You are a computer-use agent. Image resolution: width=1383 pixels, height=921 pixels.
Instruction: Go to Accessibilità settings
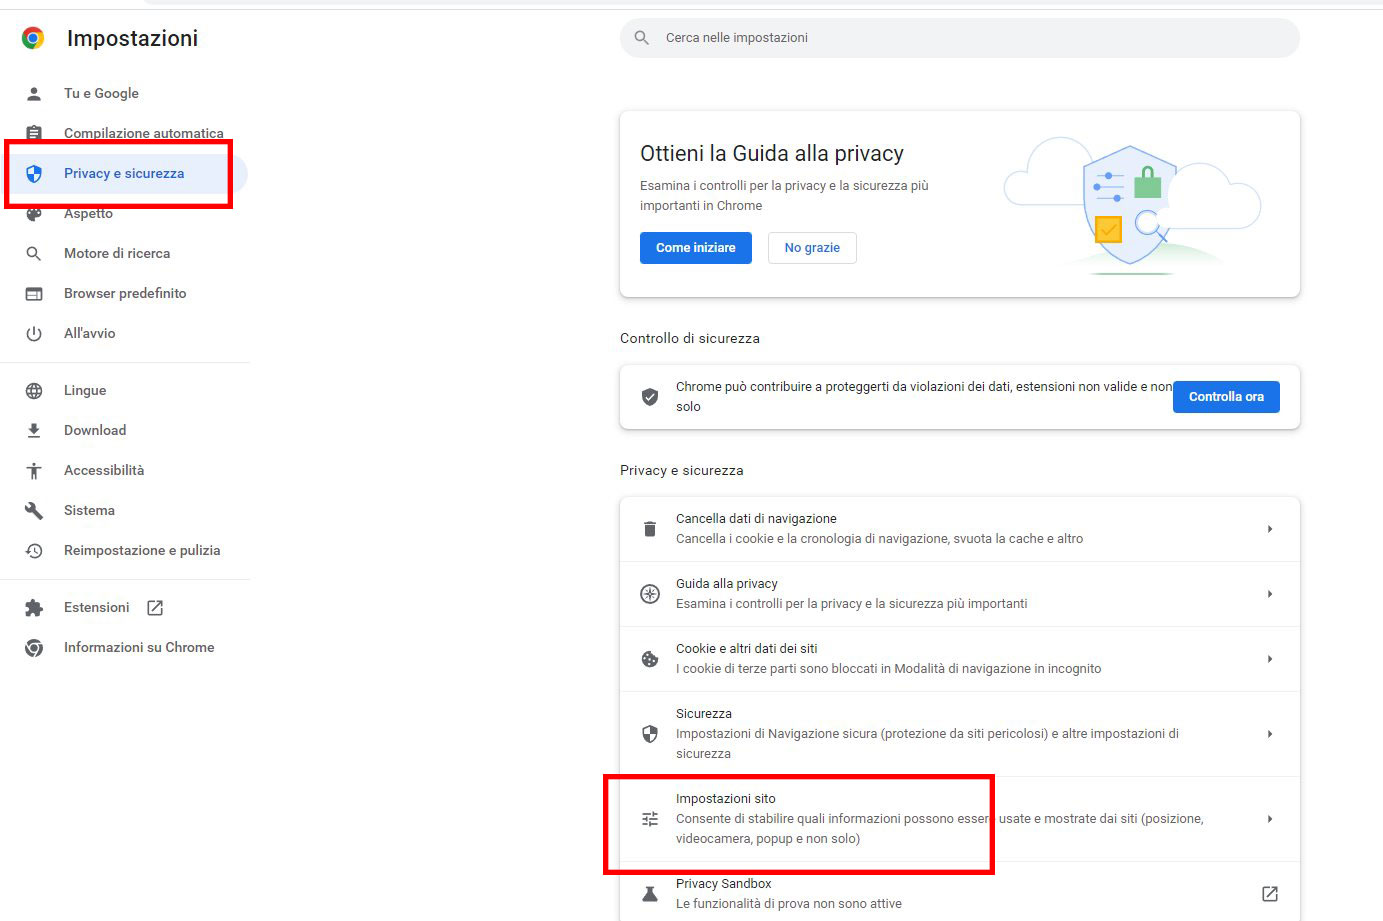coord(104,470)
